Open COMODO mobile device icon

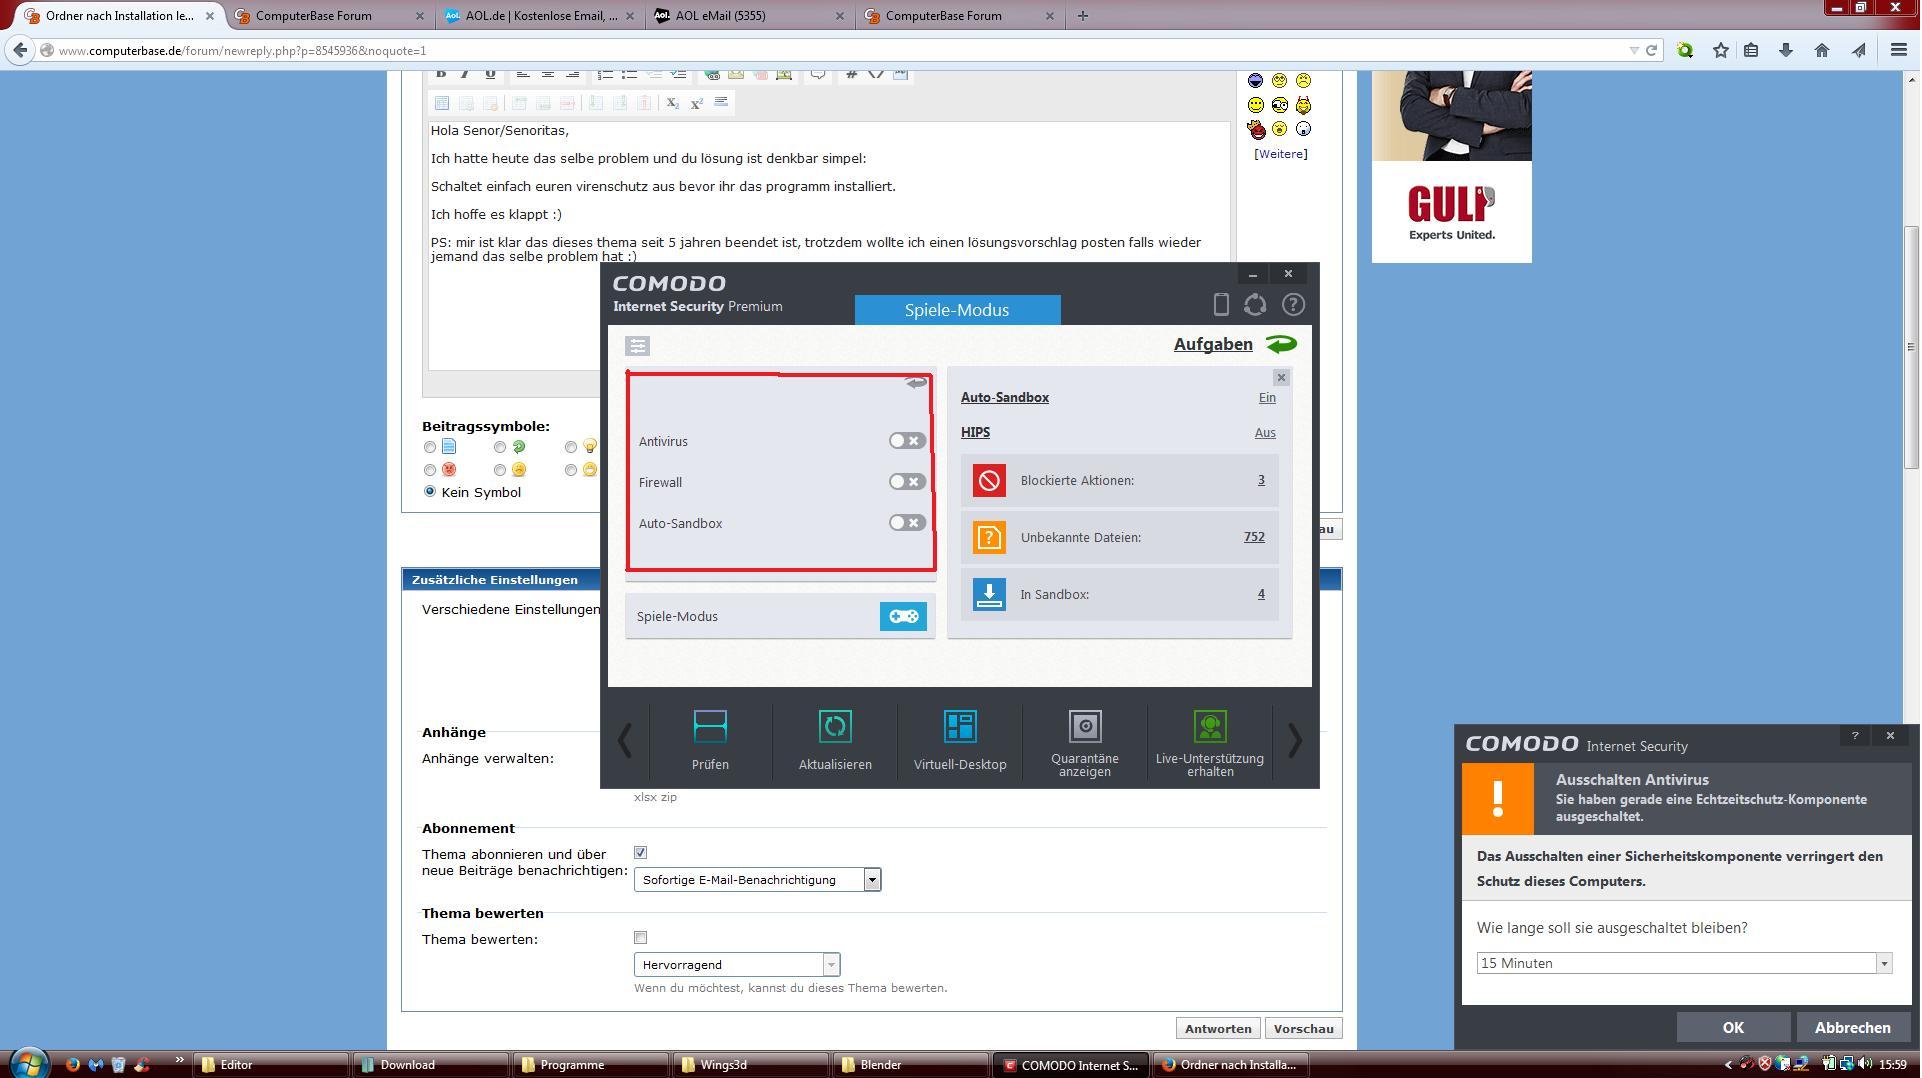1221,305
